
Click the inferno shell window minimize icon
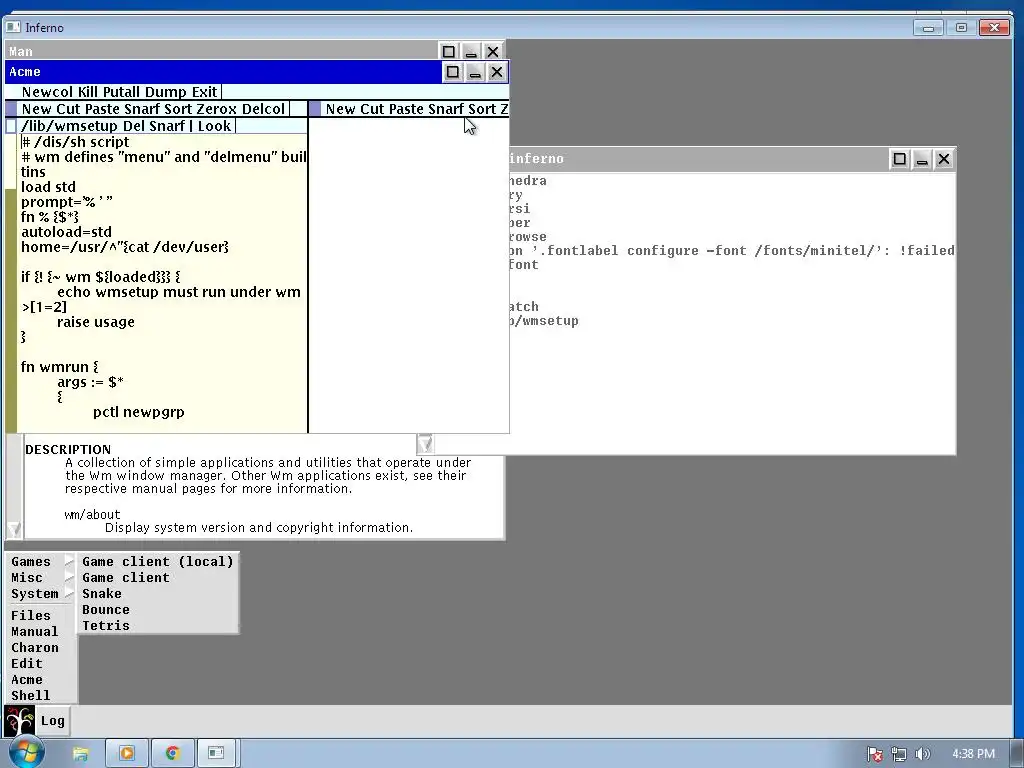tap(921, 159)
